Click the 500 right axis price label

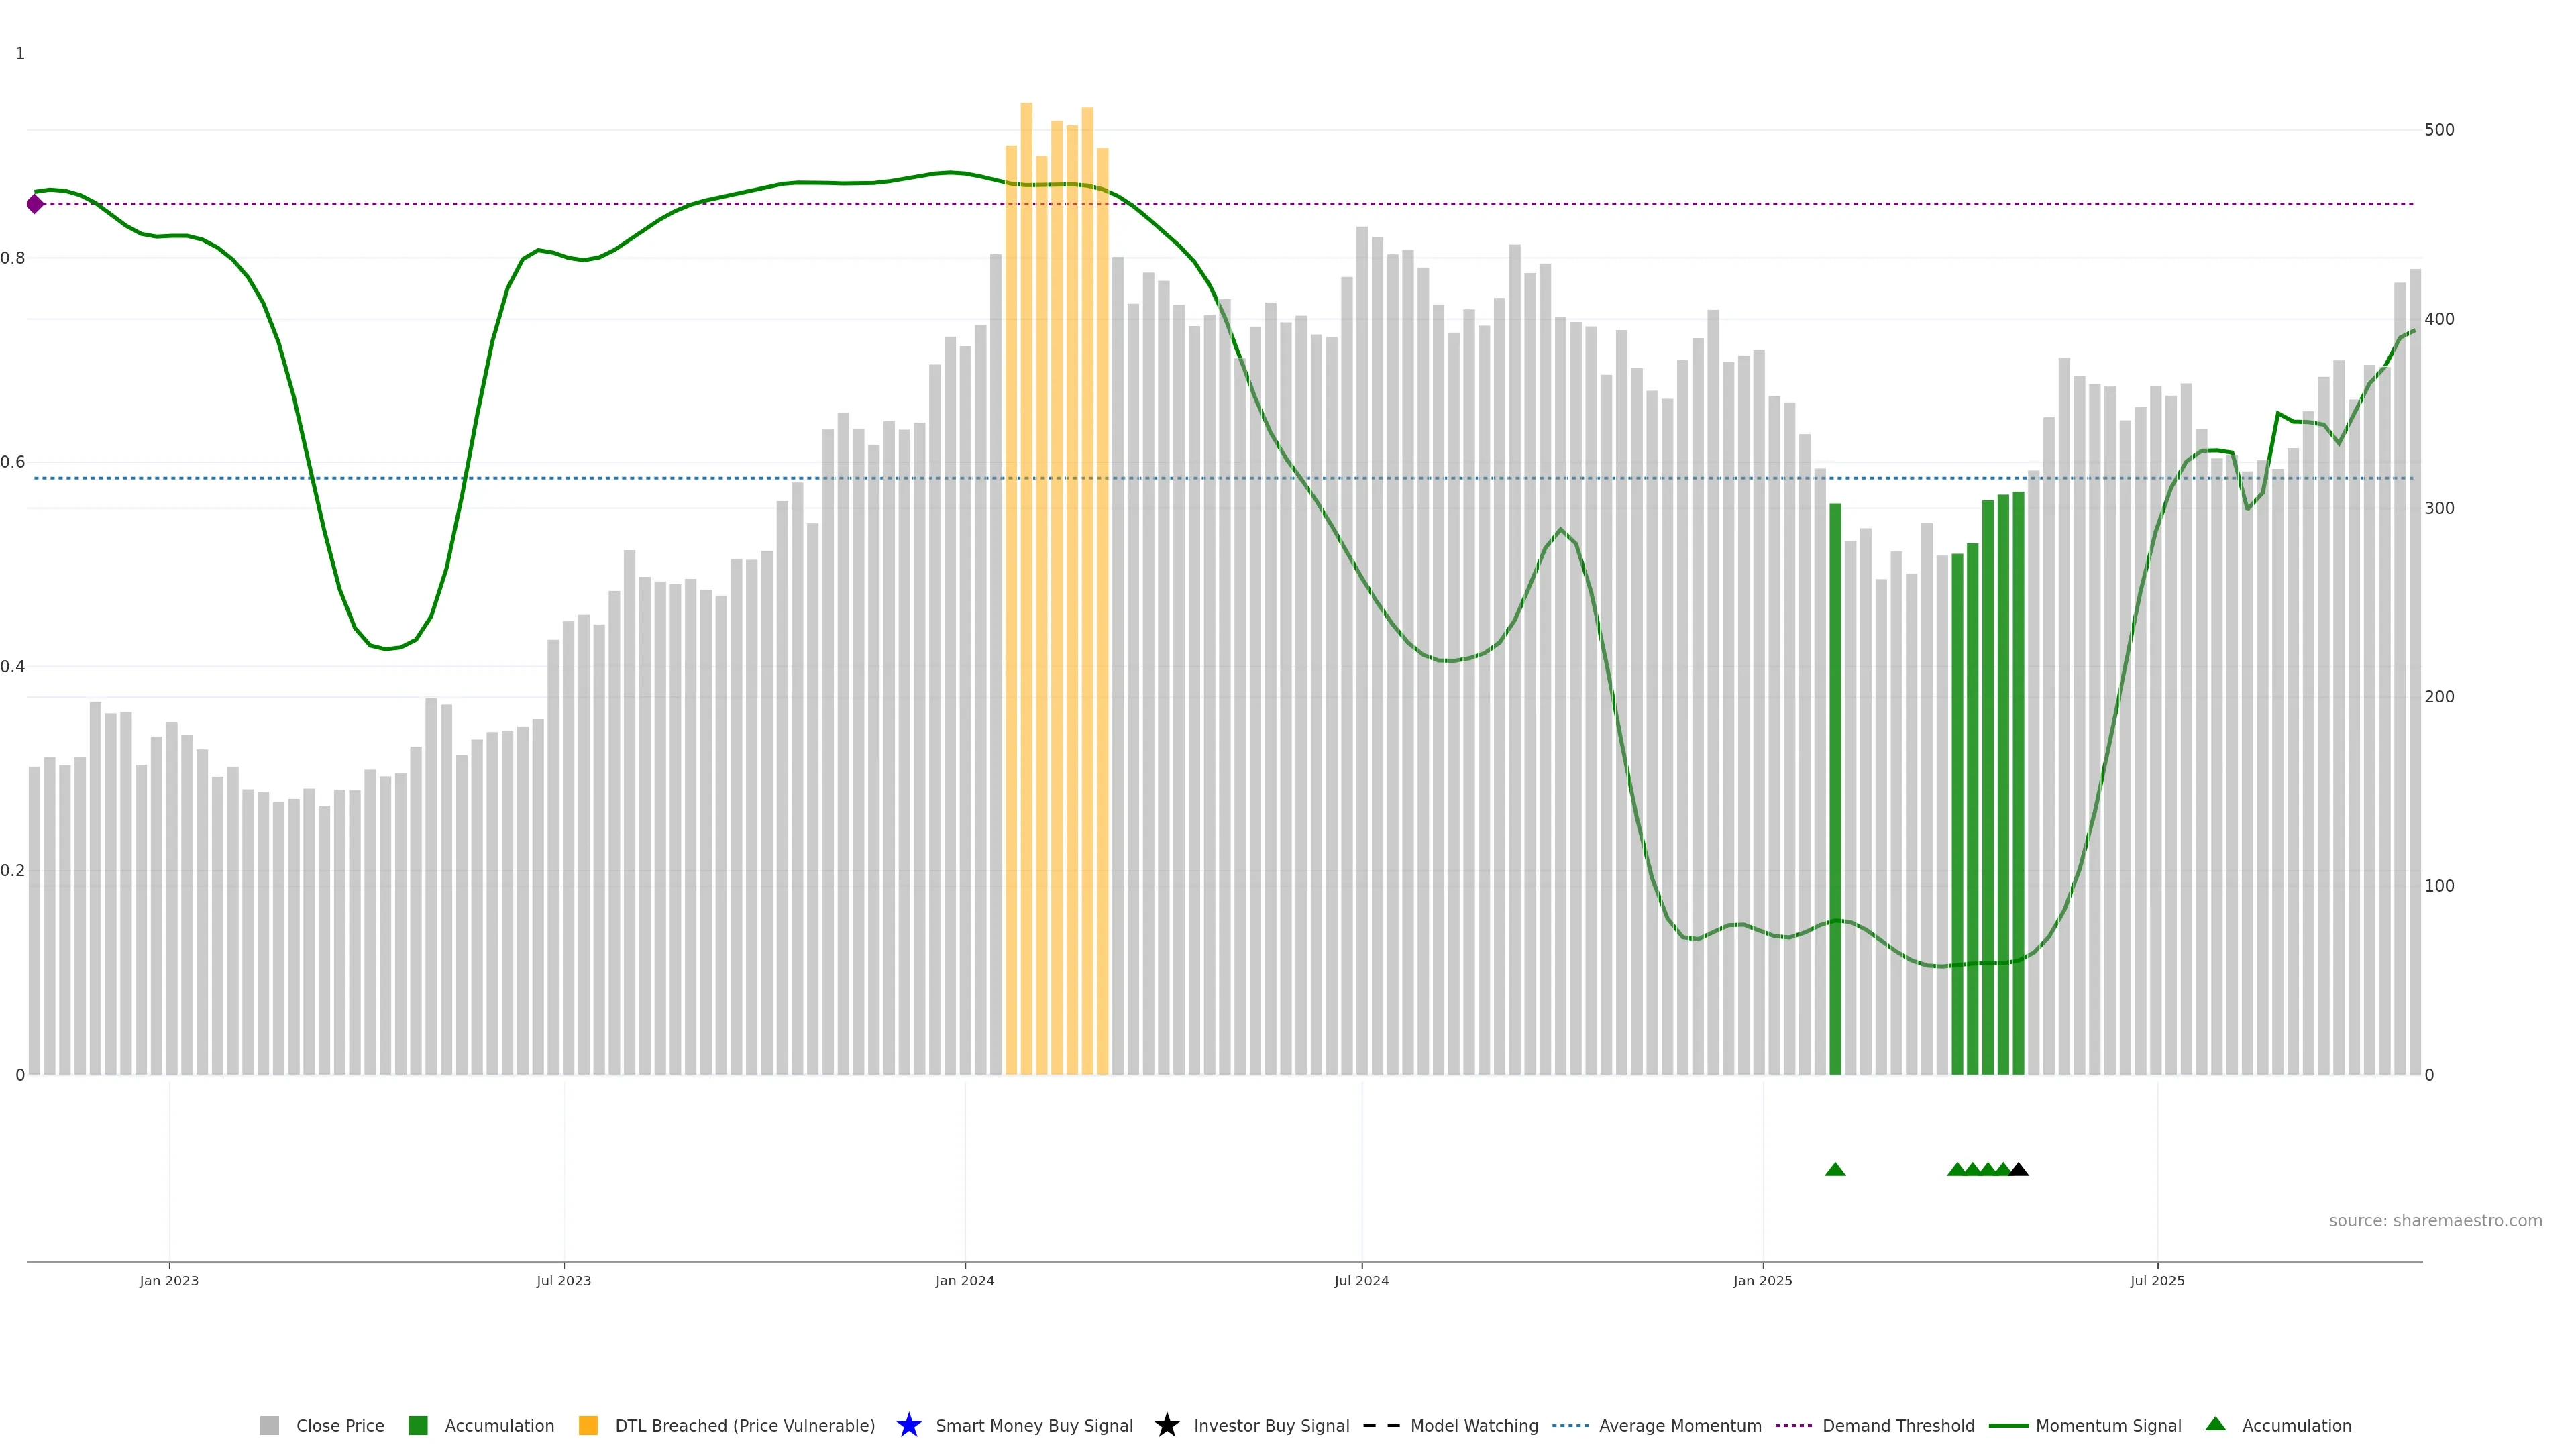2439,130
